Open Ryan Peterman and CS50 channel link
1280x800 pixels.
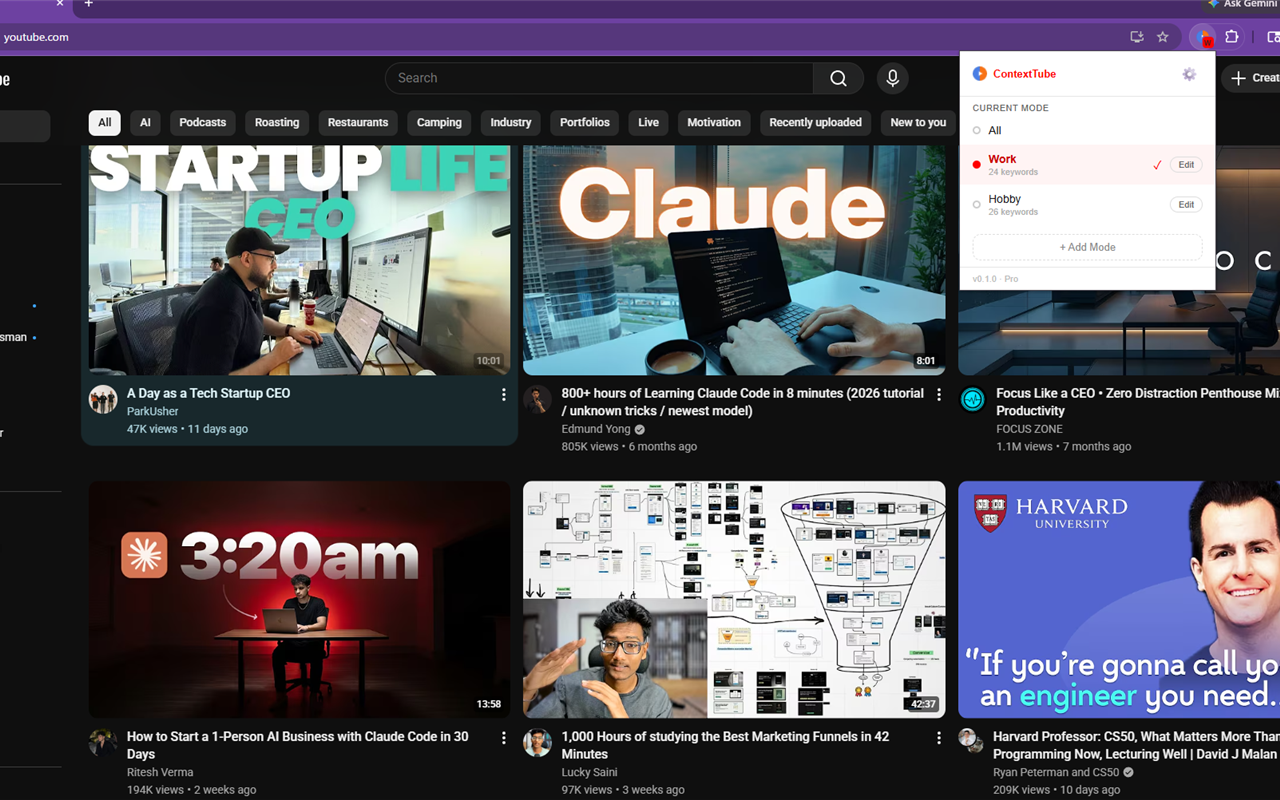click(1056, 772)
